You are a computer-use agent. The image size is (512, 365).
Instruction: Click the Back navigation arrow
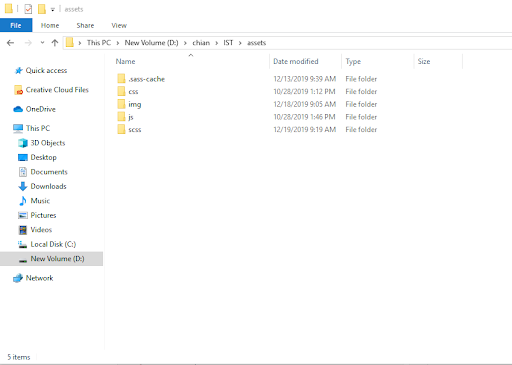(10, 43)
